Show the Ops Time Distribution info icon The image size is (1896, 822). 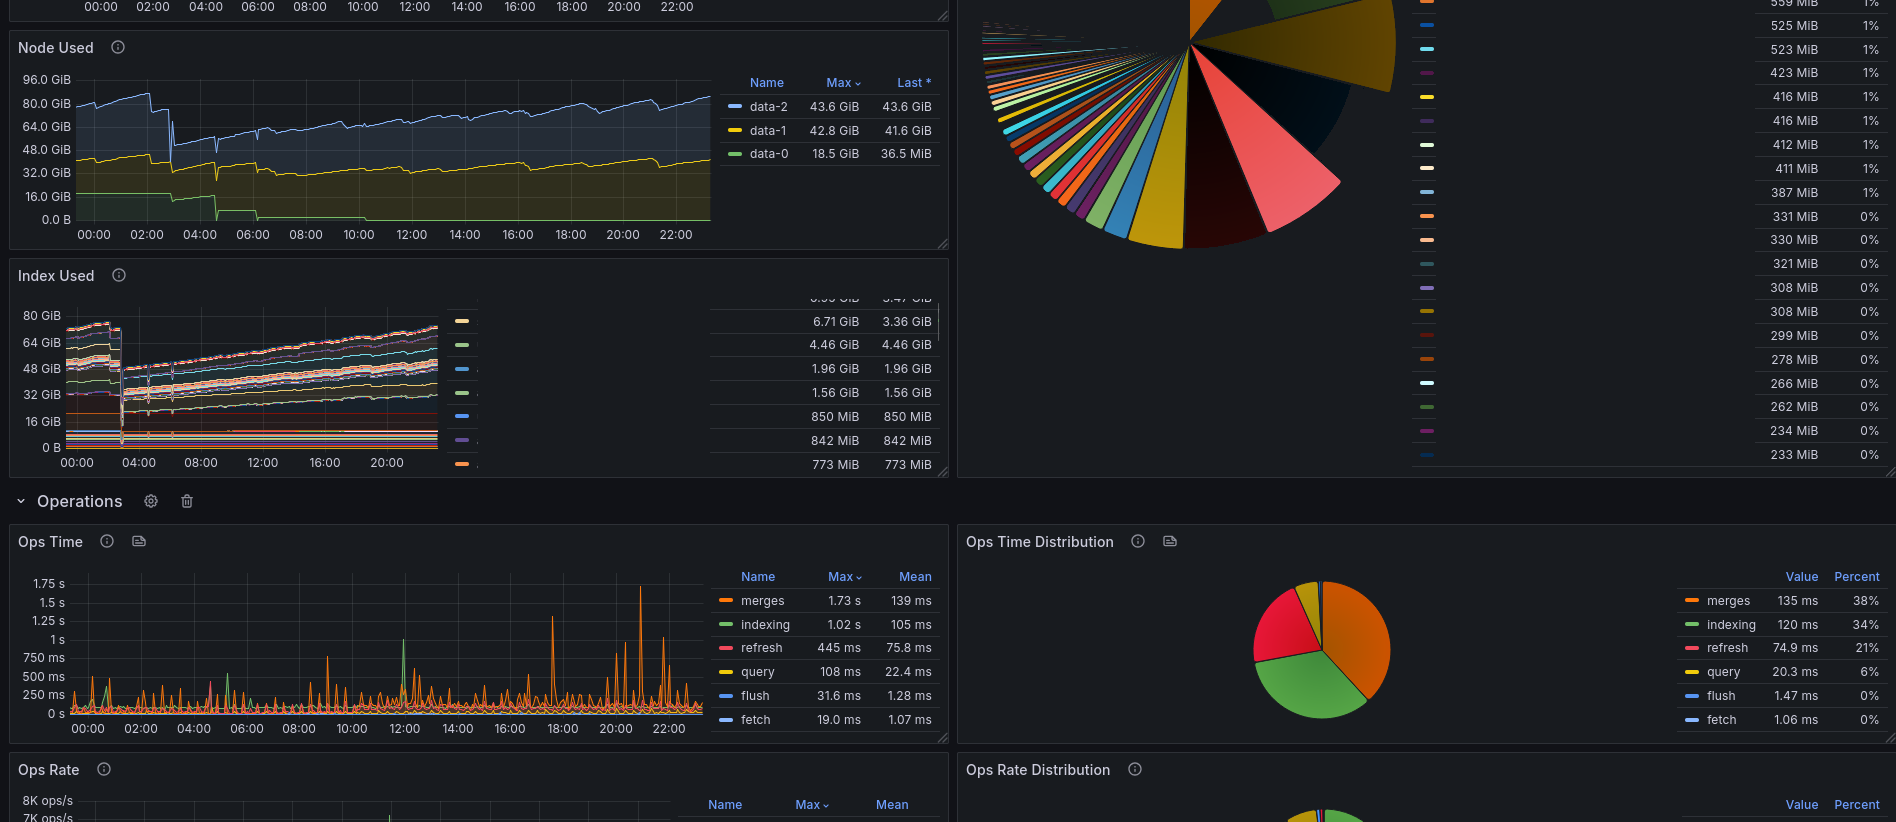coord(1138,541)
